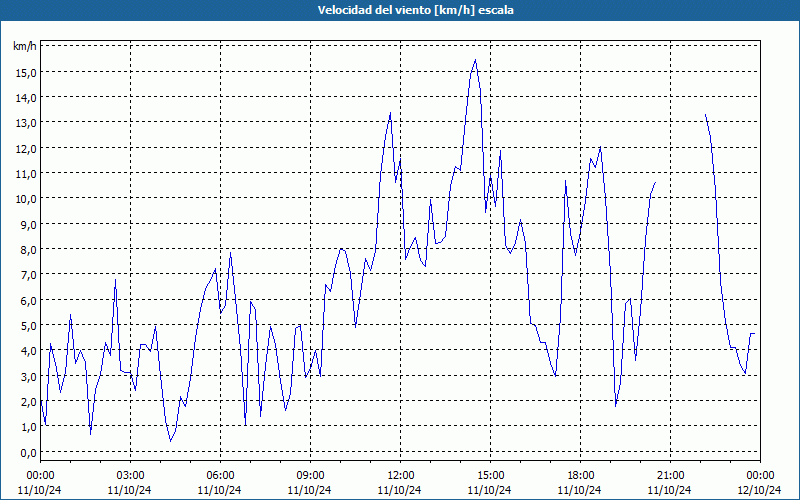Image resolution: width=800 pixels, height=500 pixels.
Task: Click the 'km/h' axis unit label
Action: [x=25, y=46]
